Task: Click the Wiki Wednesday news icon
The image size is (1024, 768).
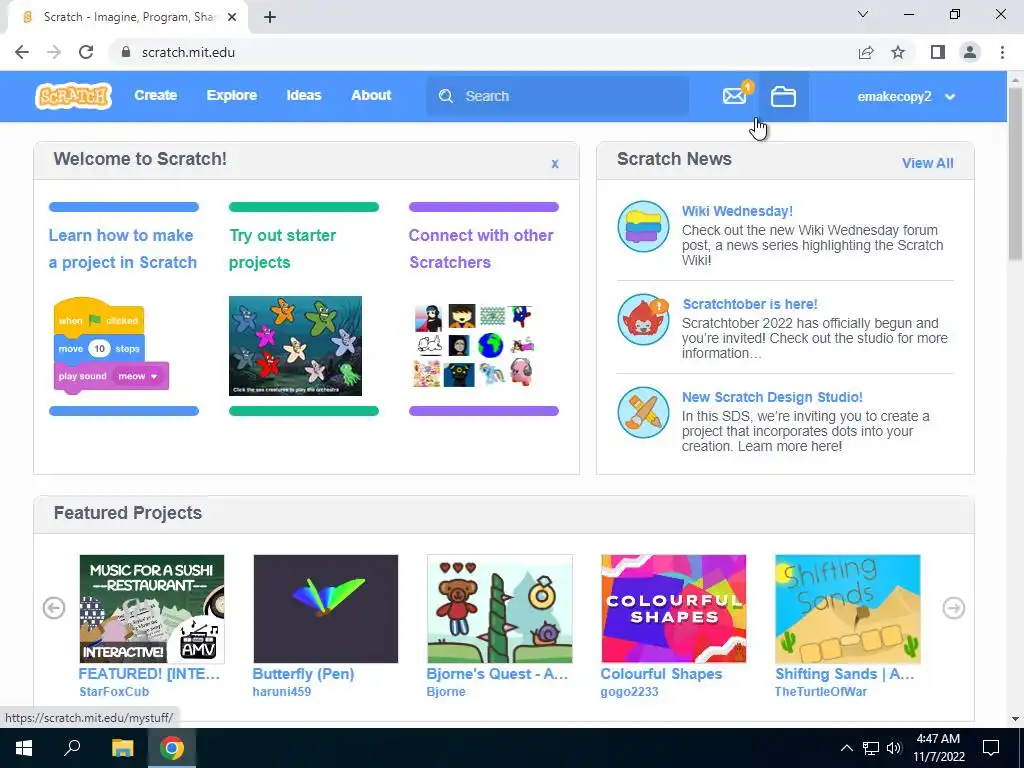Action: [643, 227]
